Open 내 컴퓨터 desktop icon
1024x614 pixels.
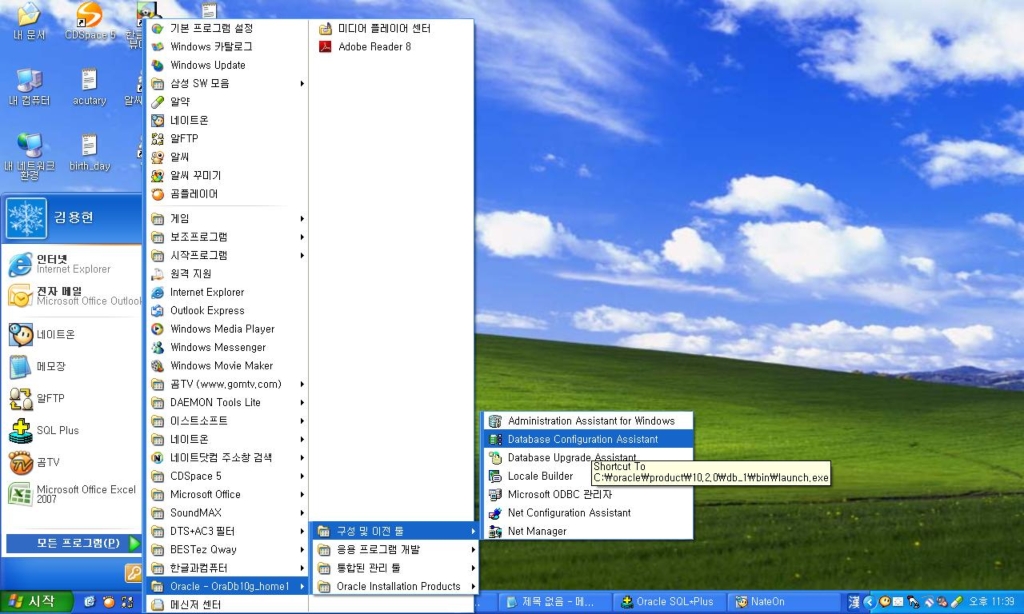29,87
